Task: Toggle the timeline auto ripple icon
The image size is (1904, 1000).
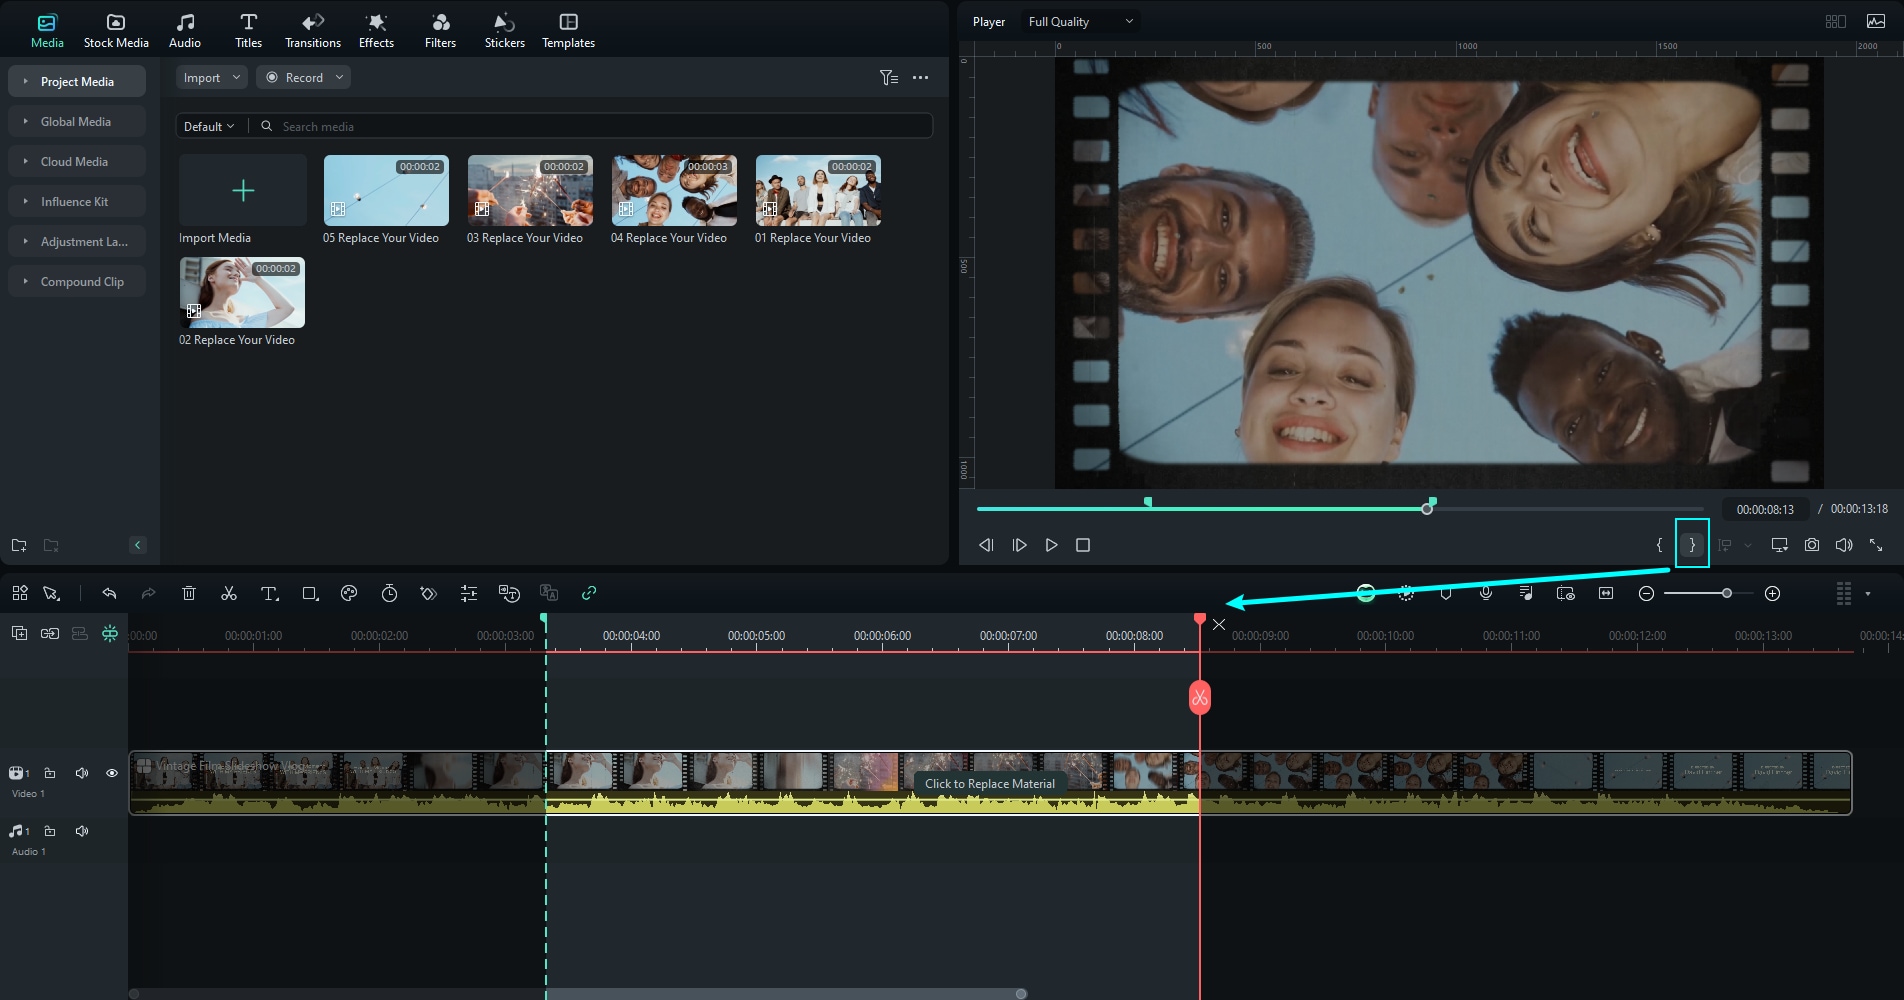Action: [110, 633]
